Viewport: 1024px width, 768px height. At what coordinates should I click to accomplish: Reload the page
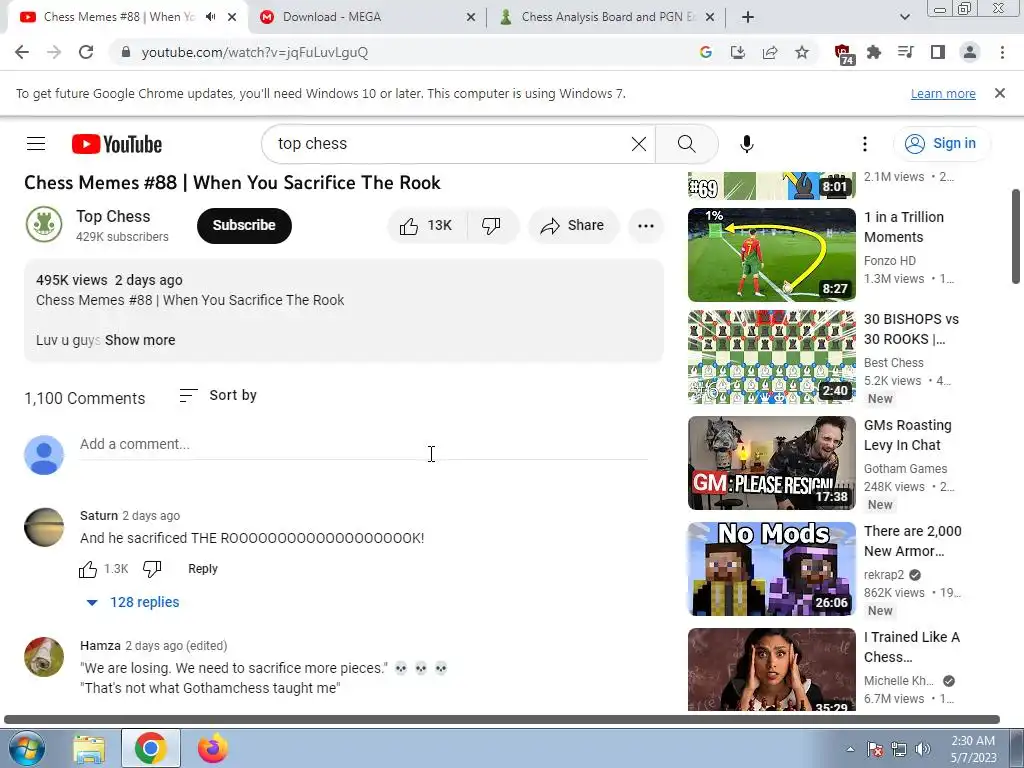[86, 52]
